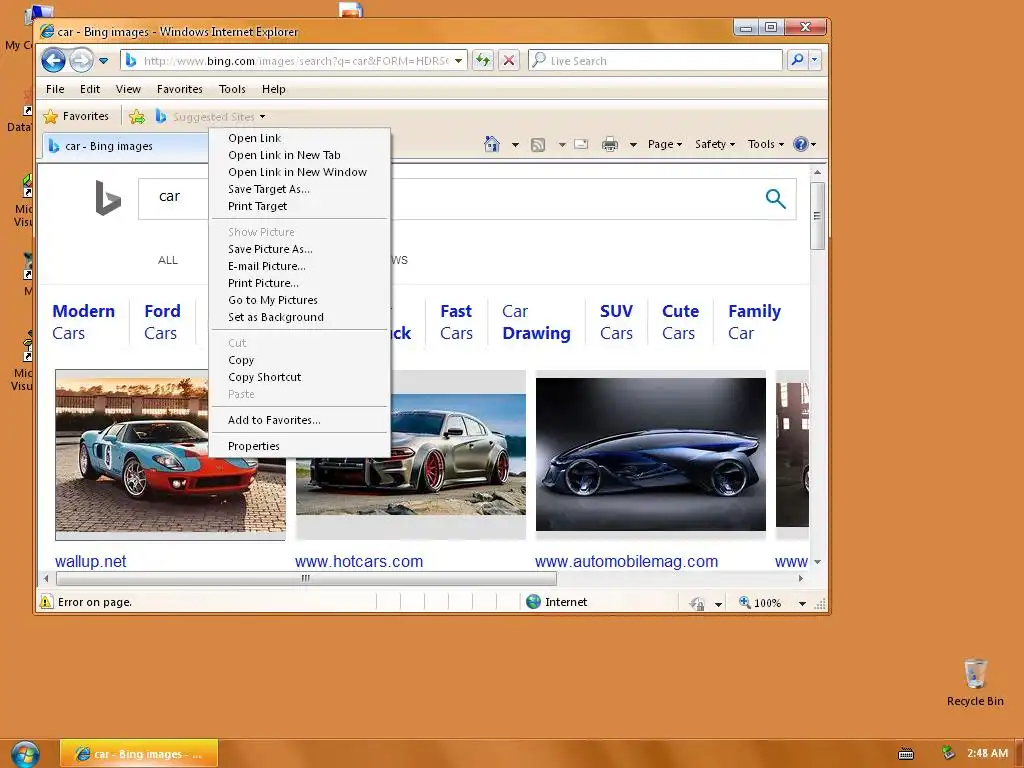
Task: Open the Help menu
Action: pos(274,89)
